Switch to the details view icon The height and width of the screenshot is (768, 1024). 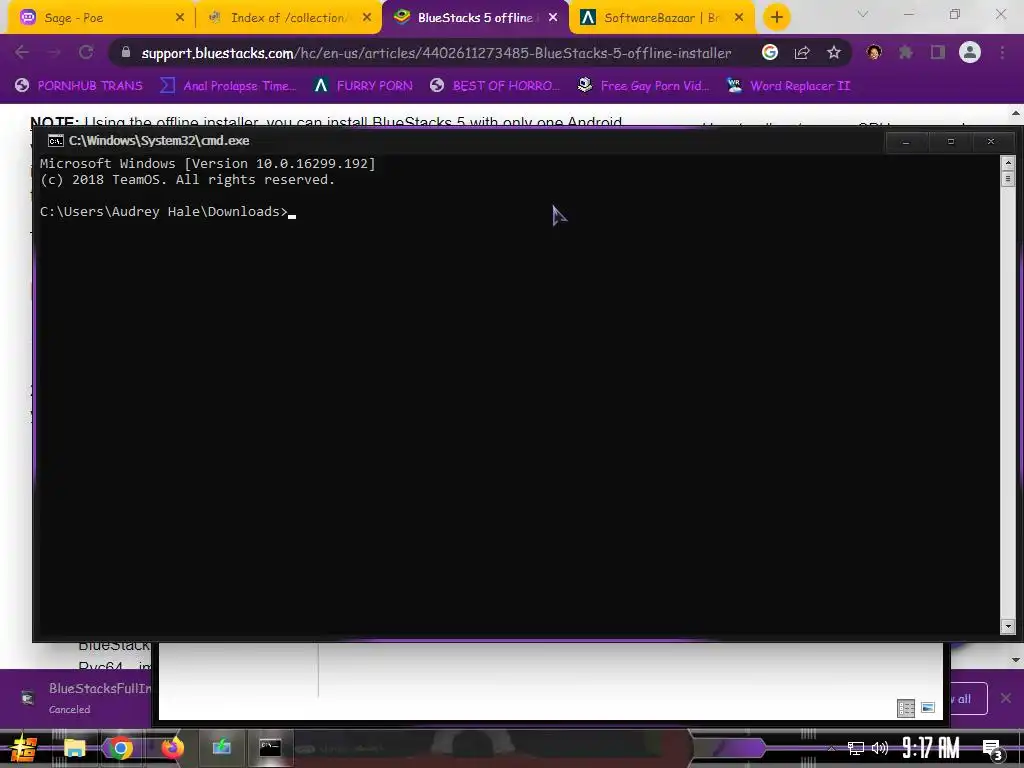pyautogui.click(x=906, y=708)
